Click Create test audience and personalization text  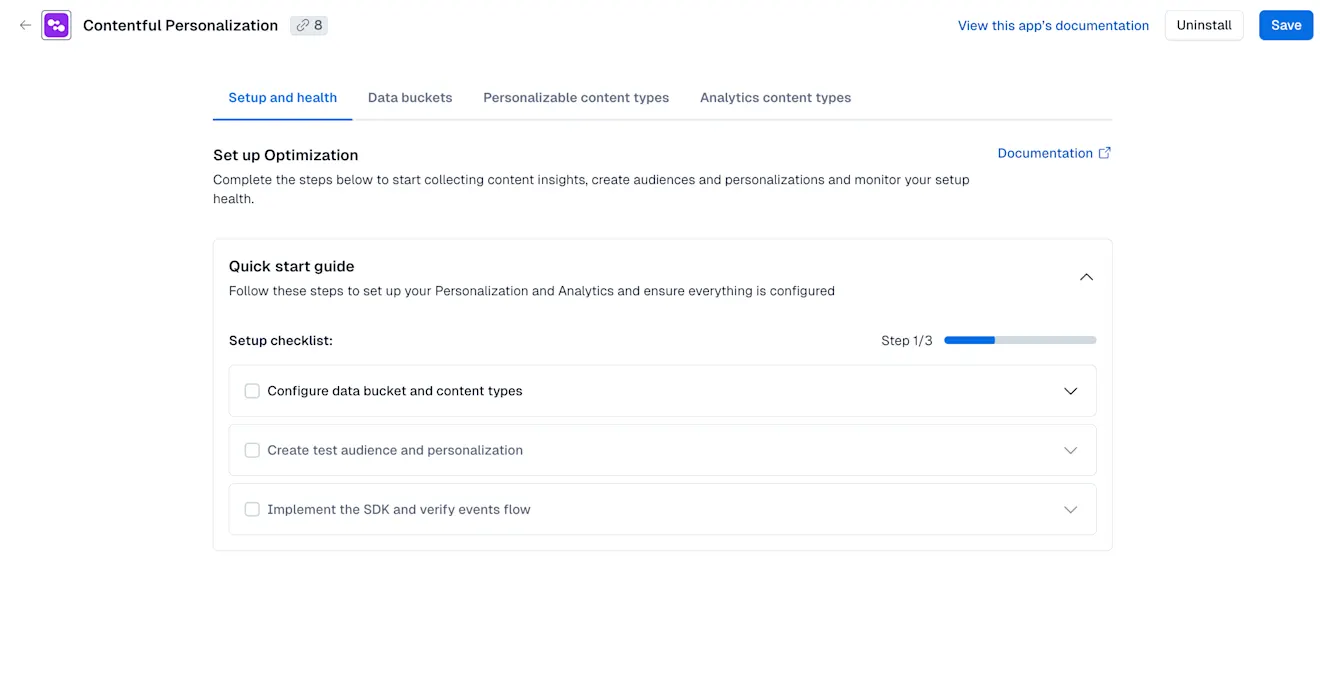coord(395,450)
